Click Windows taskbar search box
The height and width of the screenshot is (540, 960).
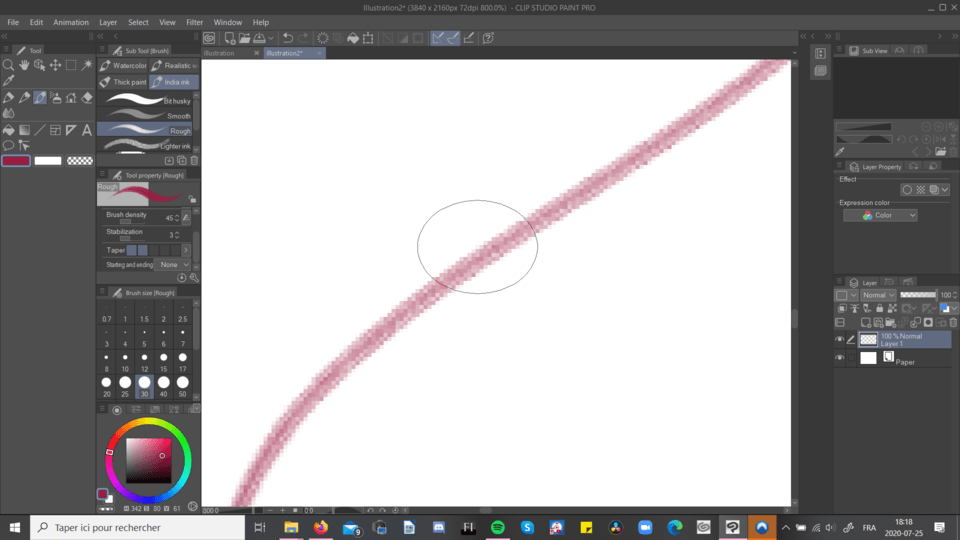138,527
